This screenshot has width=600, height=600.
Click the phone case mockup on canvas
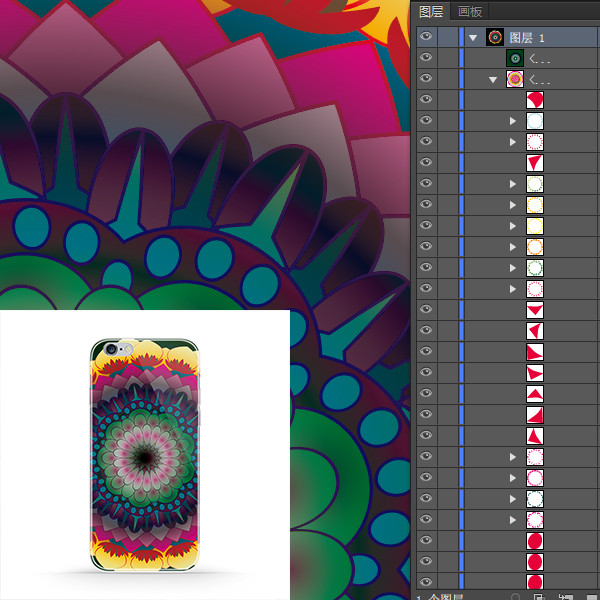pyautogui.click(x=145, y=455)
